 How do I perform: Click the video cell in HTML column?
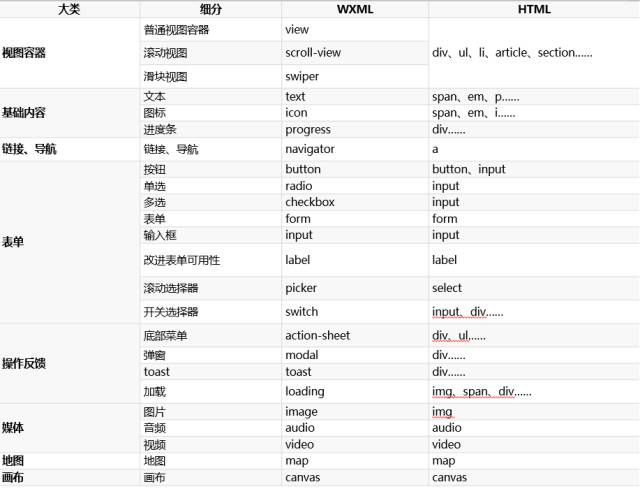[534, 445]
